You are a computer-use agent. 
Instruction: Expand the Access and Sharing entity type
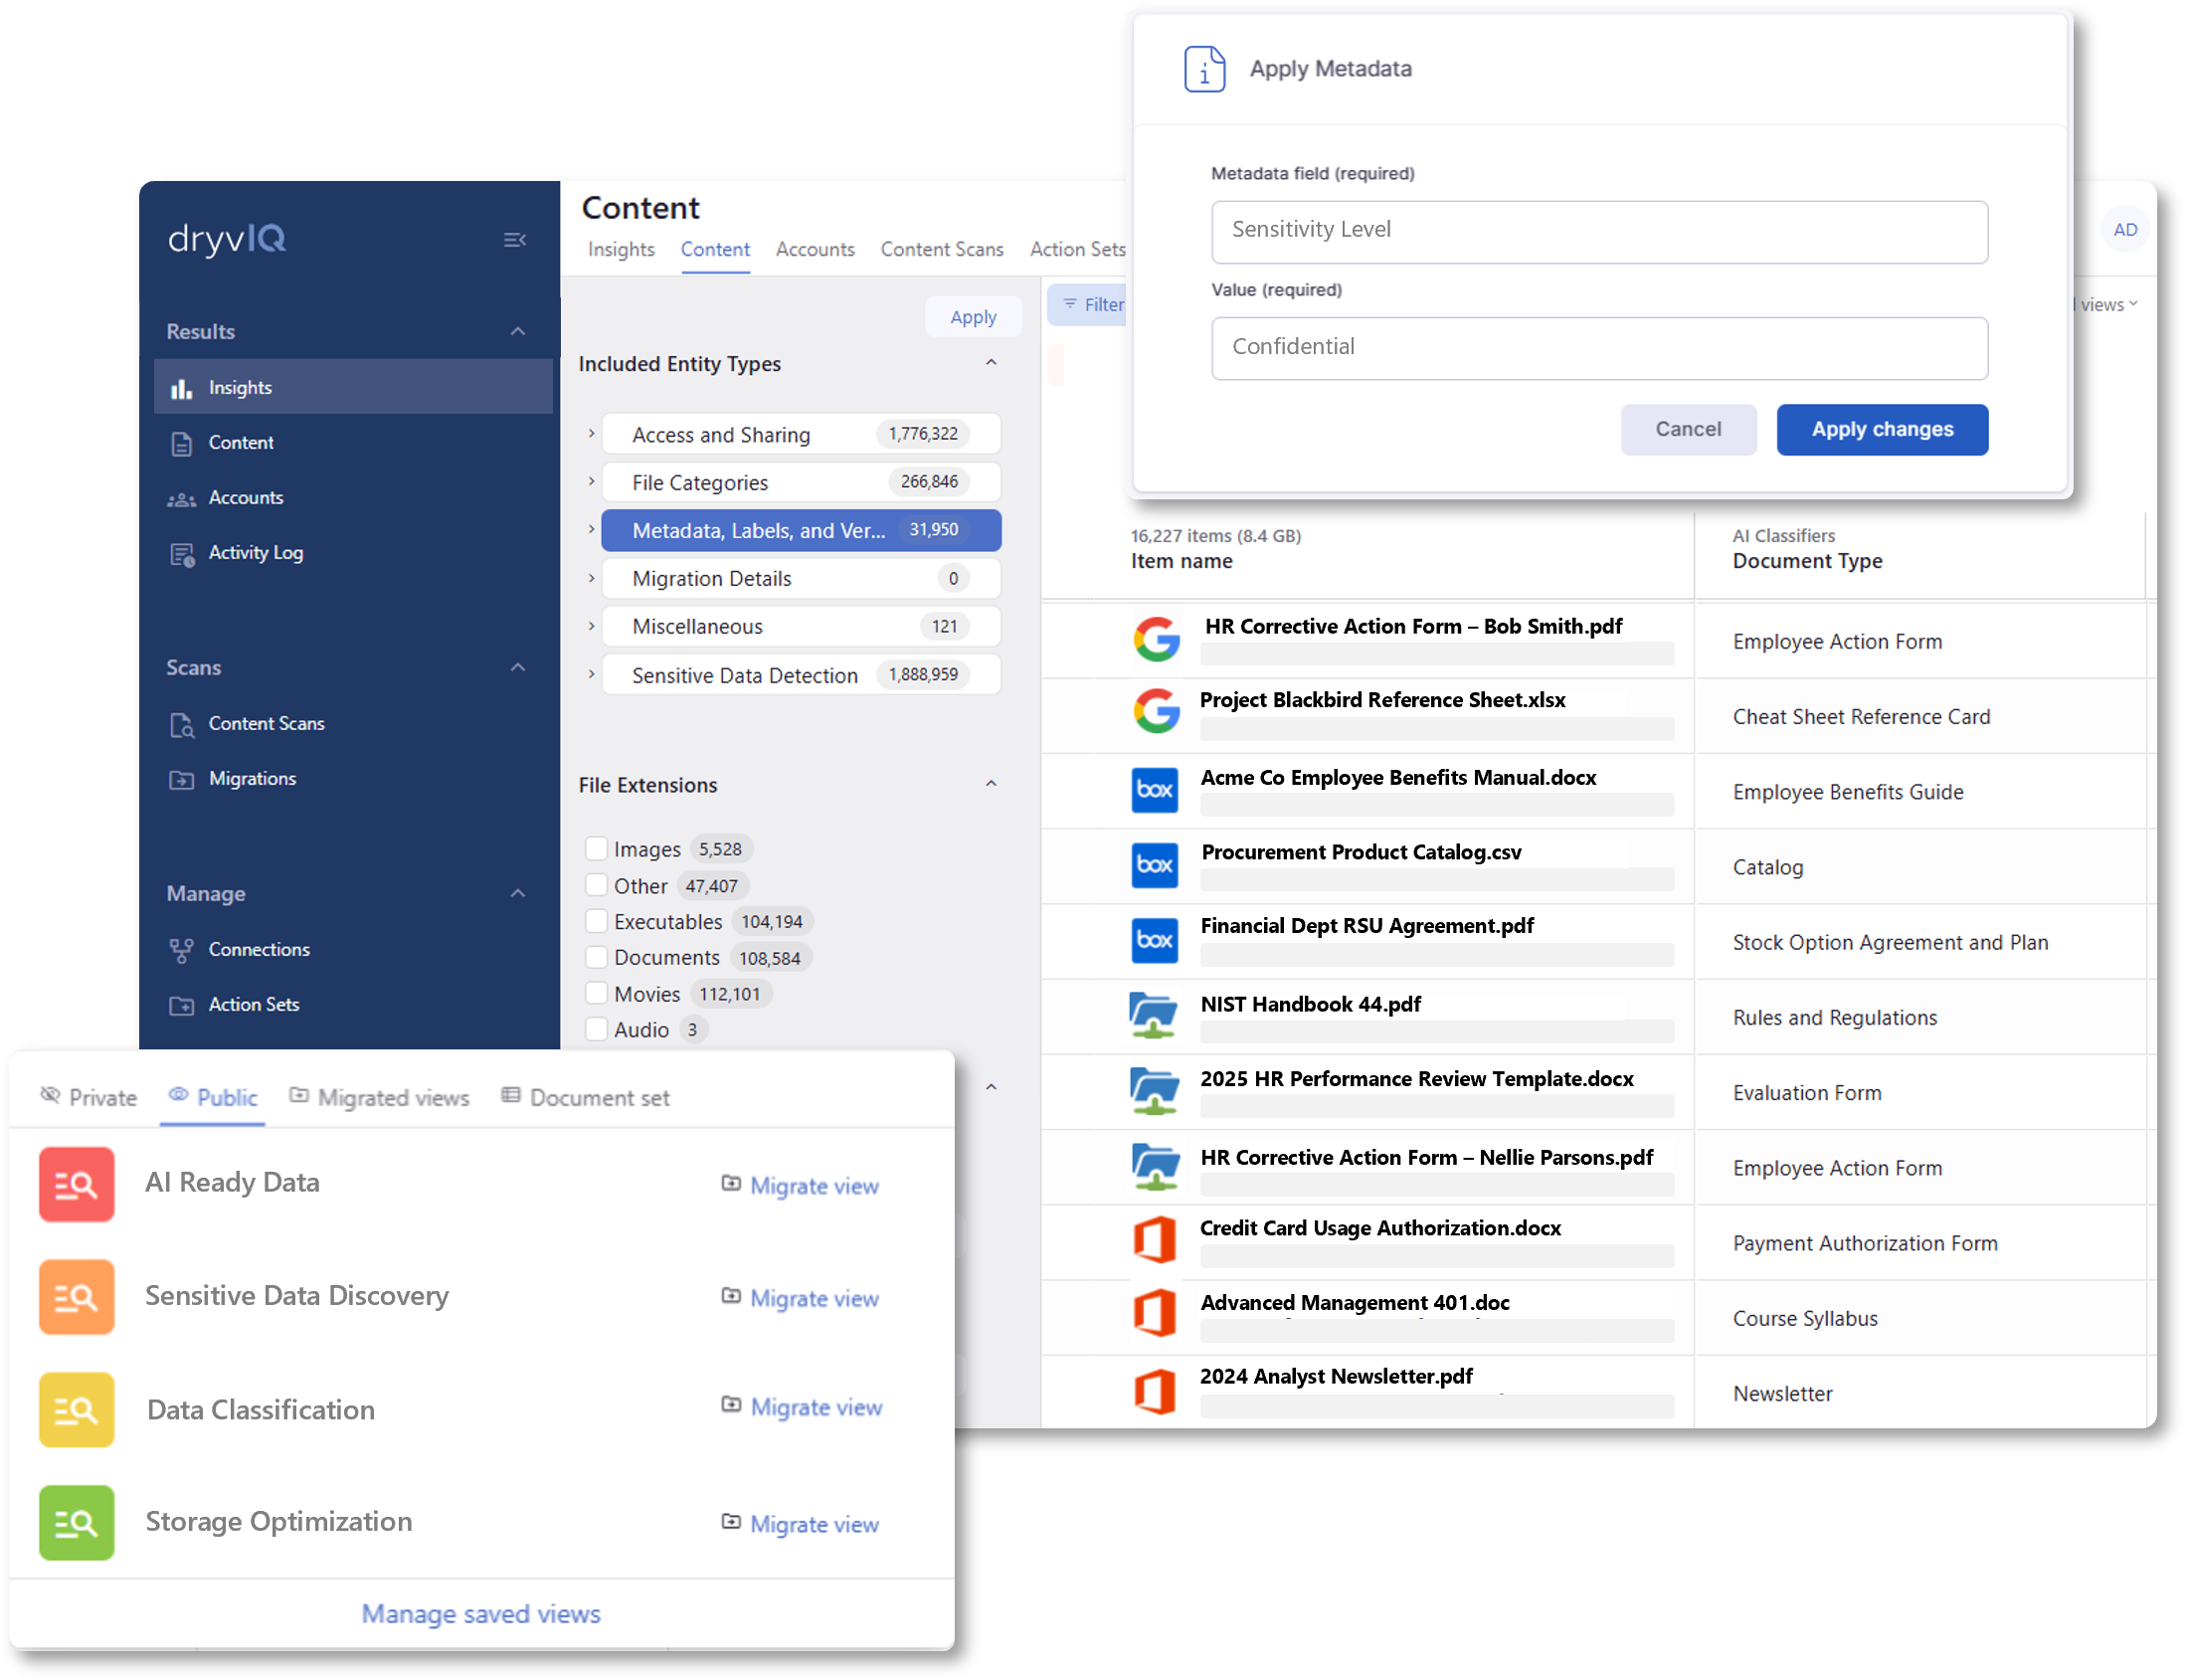click(x=591, y=434)
